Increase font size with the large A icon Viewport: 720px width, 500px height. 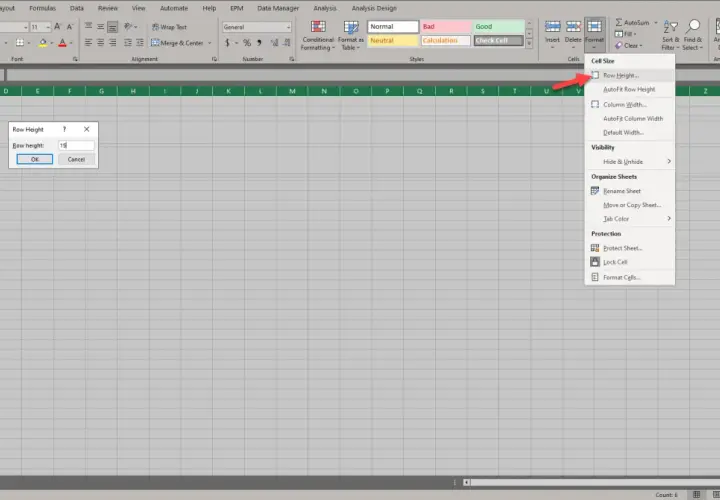[x=57, y=27]
